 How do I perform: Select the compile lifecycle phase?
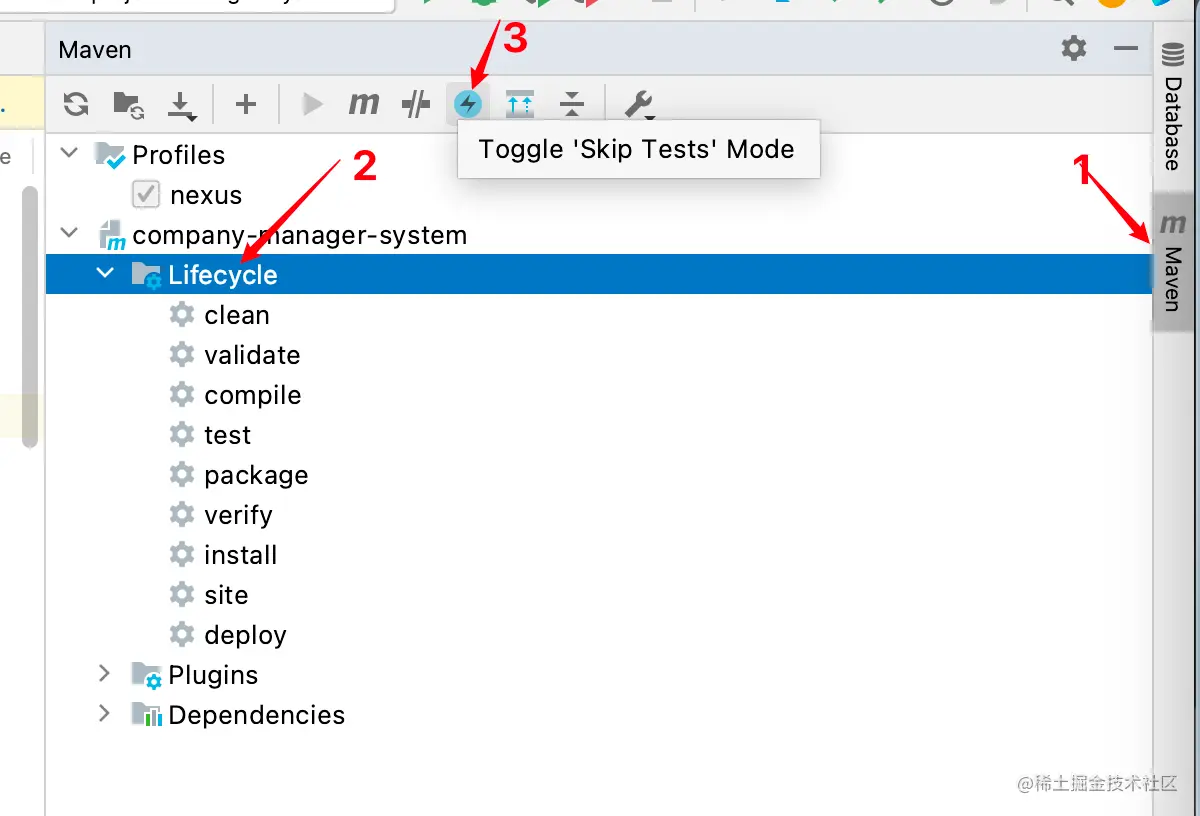pyautogui.click(x=253, y=395)
